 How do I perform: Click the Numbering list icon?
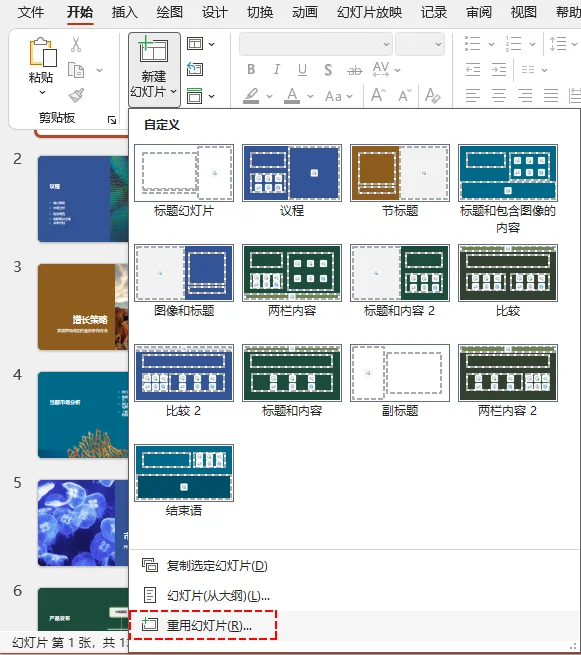513,43
